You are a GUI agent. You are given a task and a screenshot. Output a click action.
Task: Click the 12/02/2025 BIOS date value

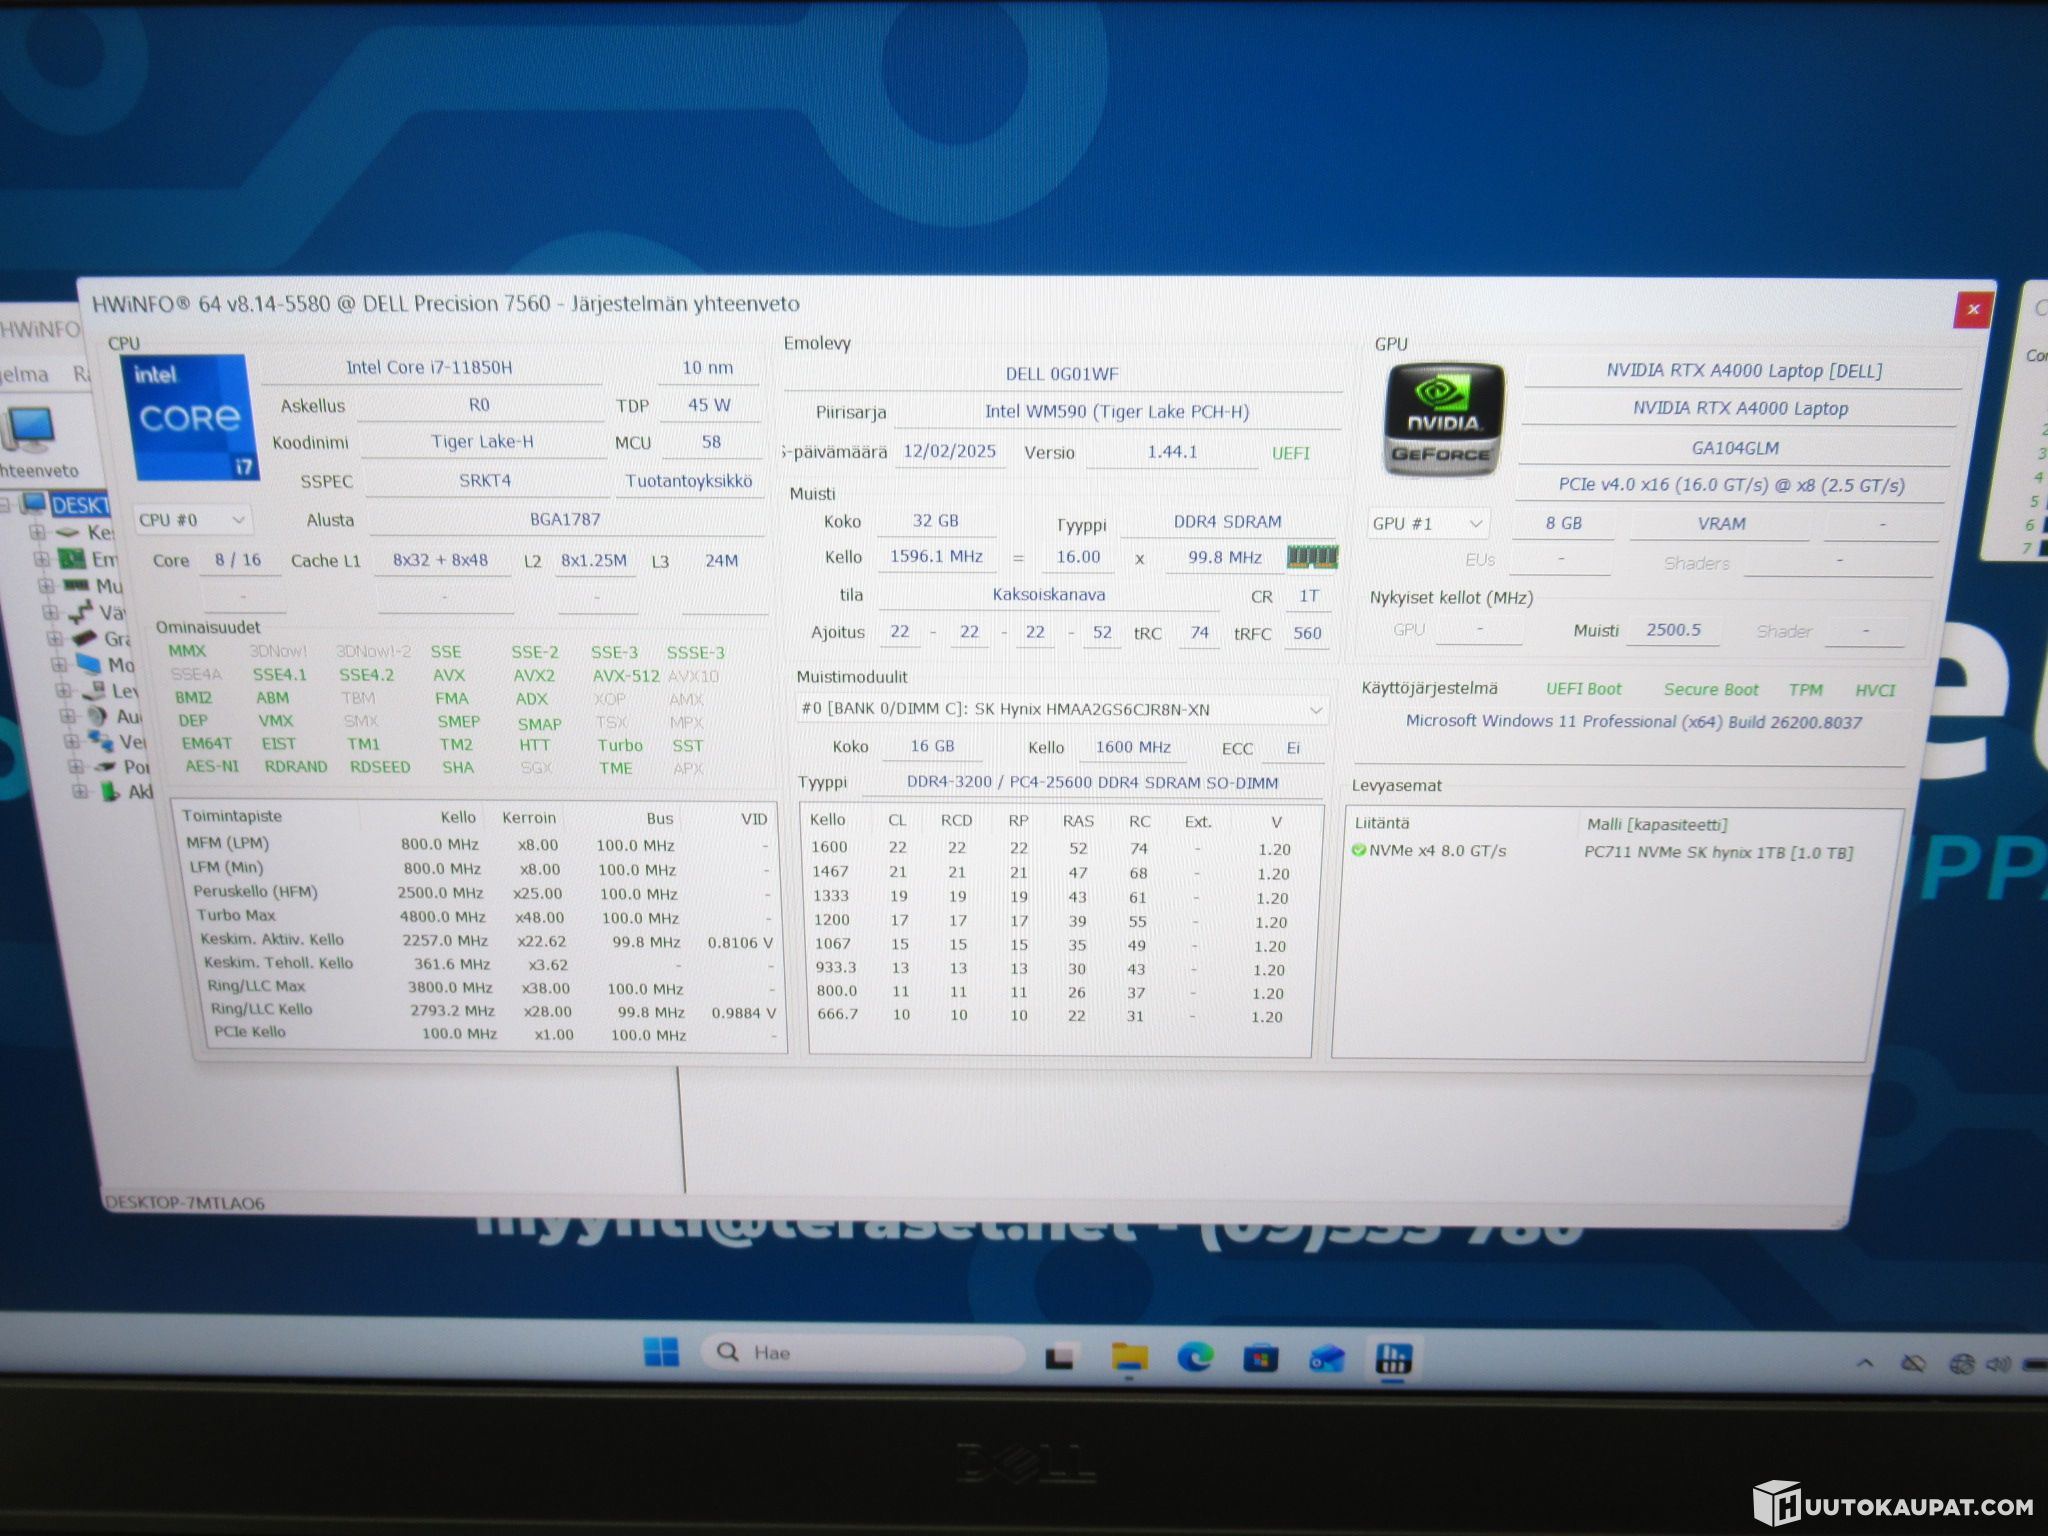click(x=949, y=451)
